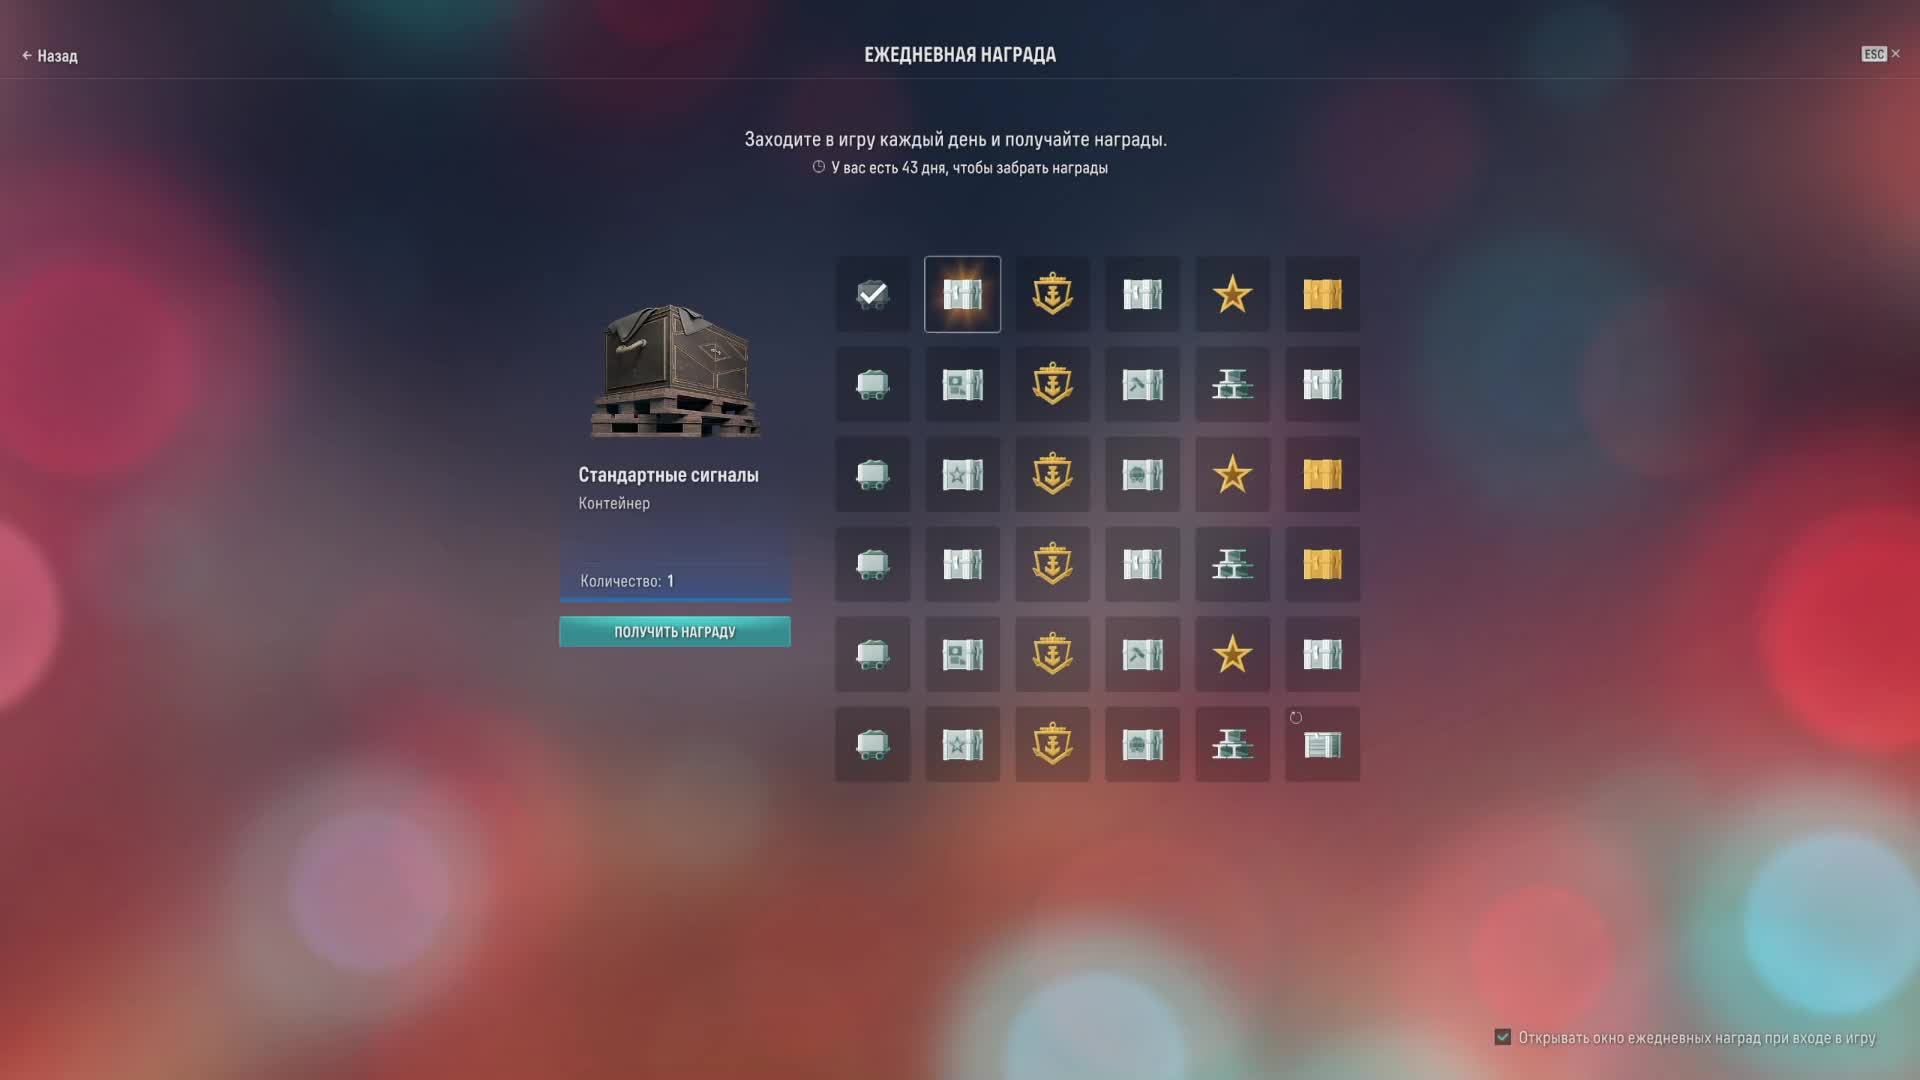The height and width of the screenshot is (1080, 1920).
Task: Select the glowing highlighted container reward tile
Action: click(x=962, y=294)
